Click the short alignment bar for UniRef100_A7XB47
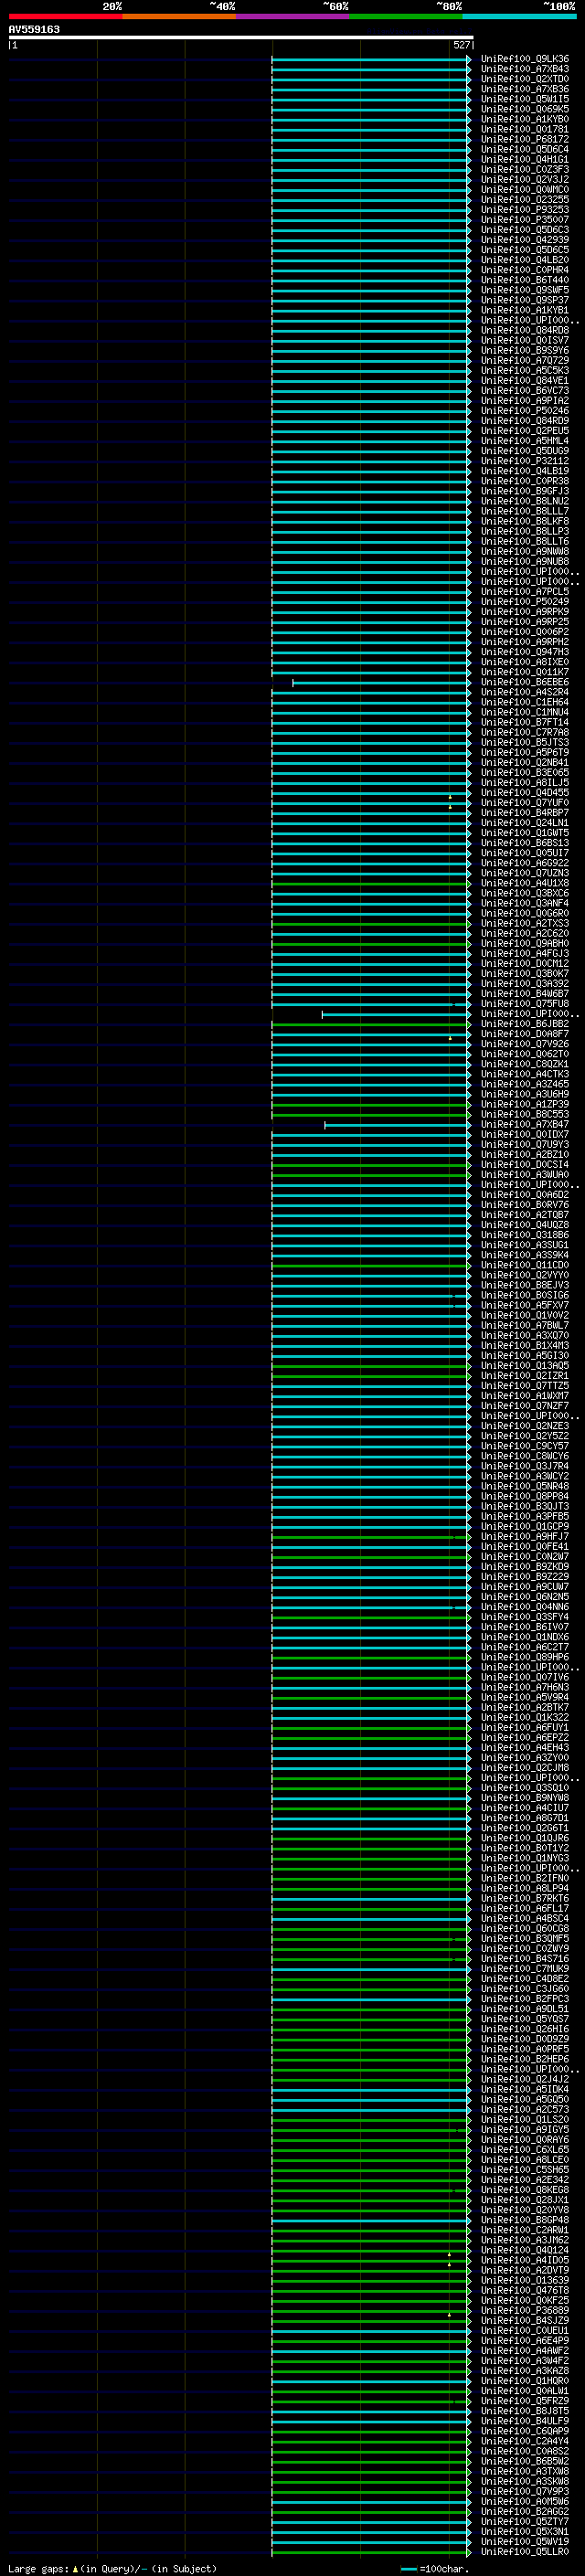This screenshot has height=2576, width=585. (x=397, y=1125)
